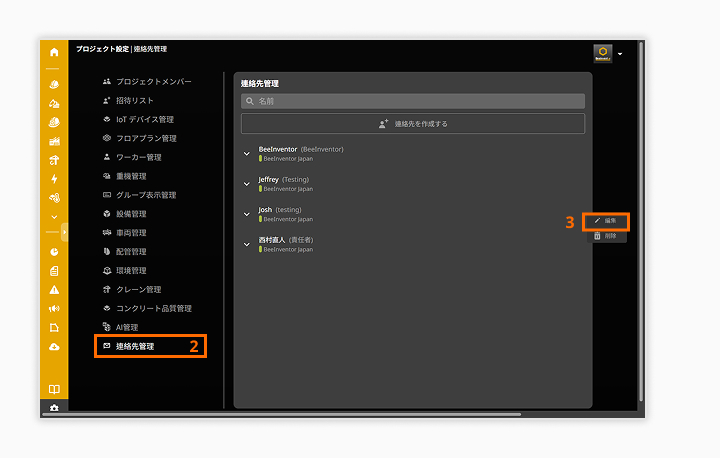The height and width of the screenshot is (458, 720).
Task: Open the loudspeaker broadcast icon
Action: coord(54,309)
